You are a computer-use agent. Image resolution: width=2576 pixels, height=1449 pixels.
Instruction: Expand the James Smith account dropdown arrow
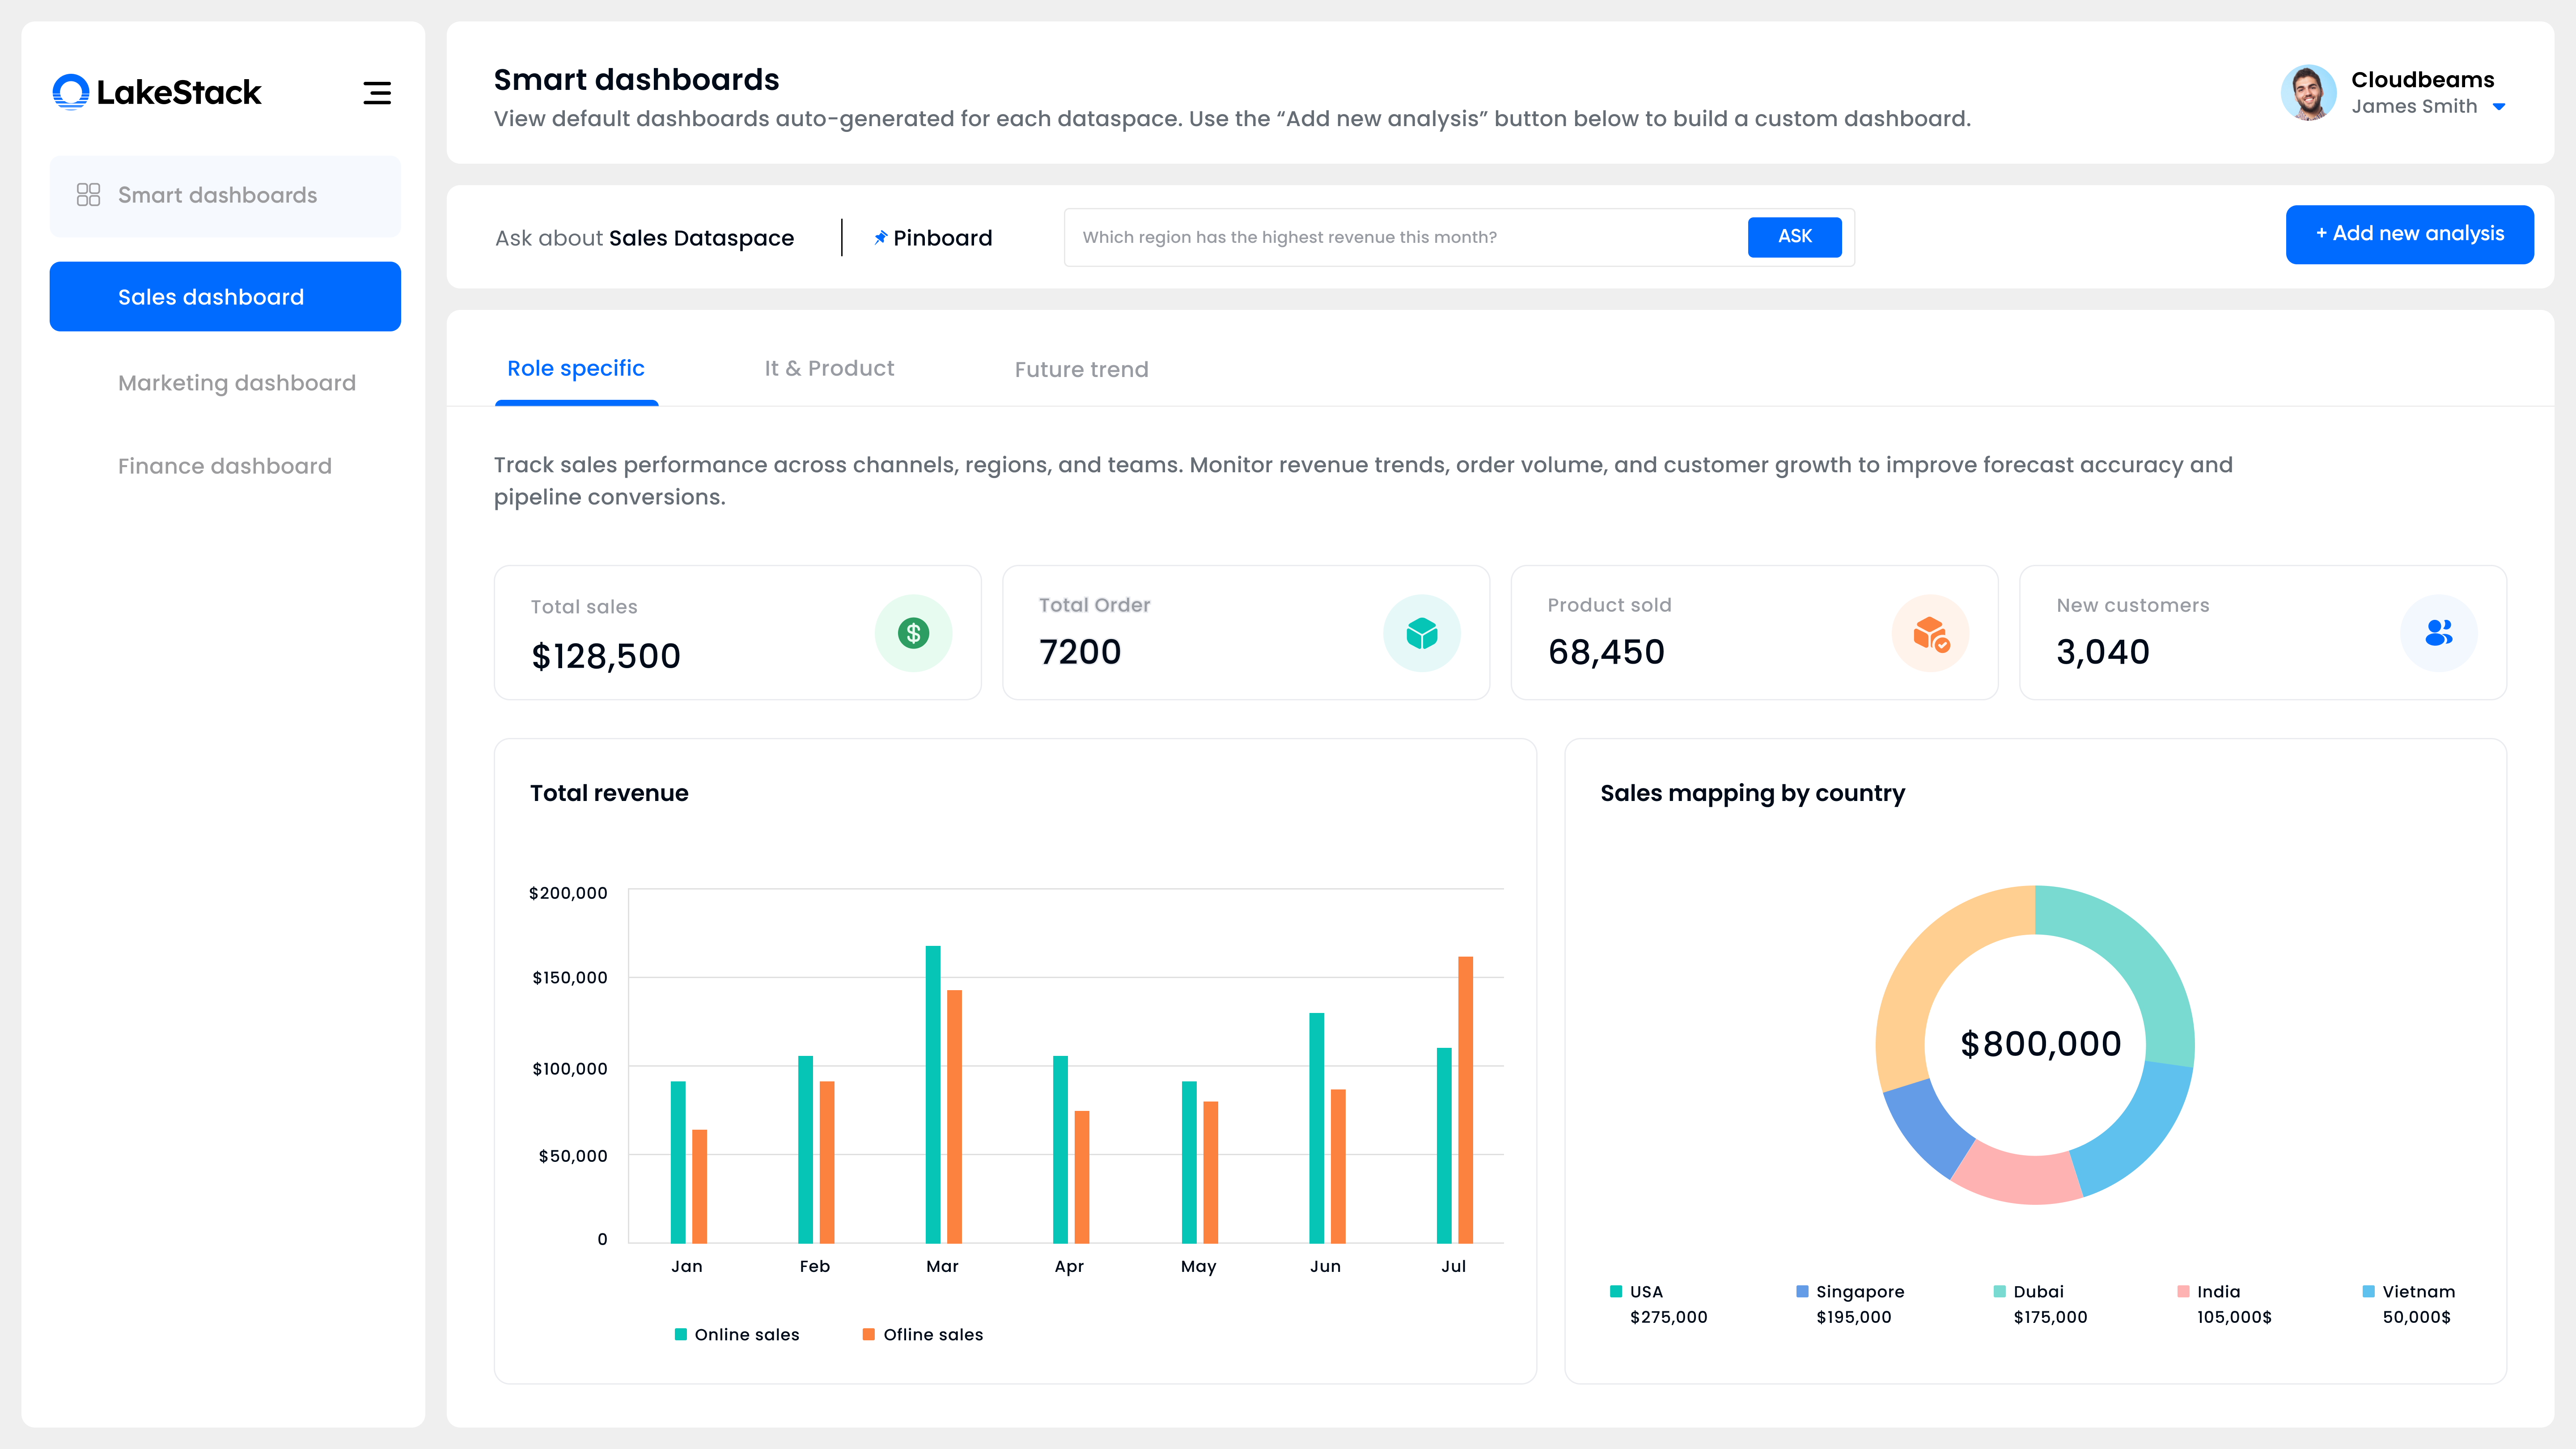click(x=2498, y=107)
